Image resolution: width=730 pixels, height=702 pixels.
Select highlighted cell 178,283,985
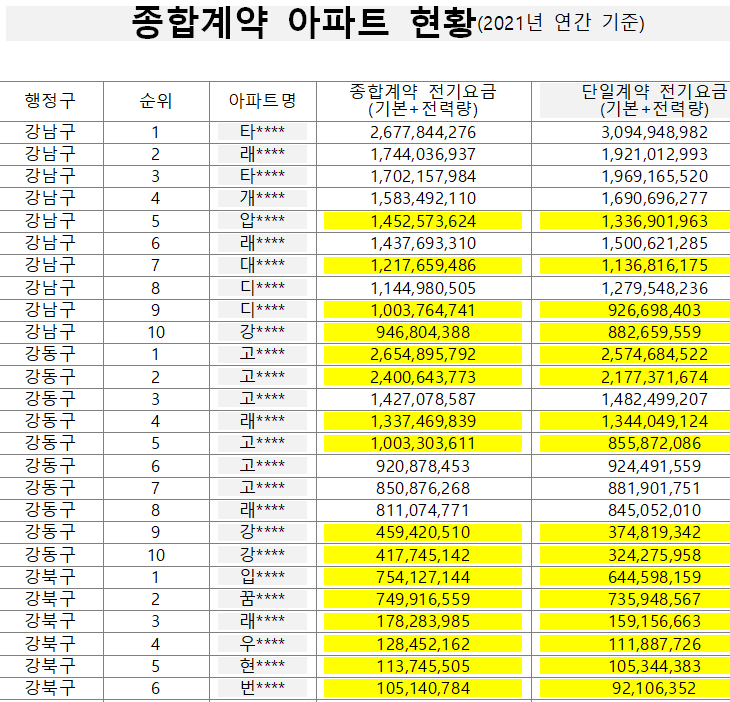point(423,622)
